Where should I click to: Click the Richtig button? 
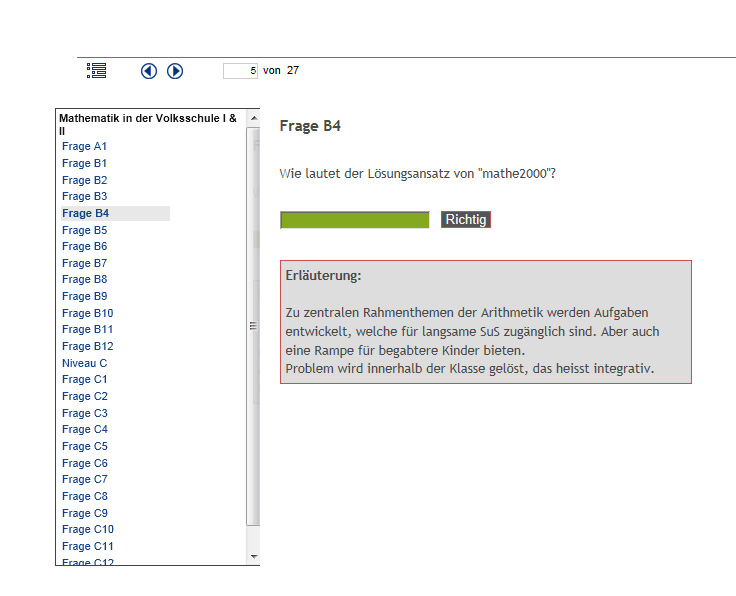point(466,220)
